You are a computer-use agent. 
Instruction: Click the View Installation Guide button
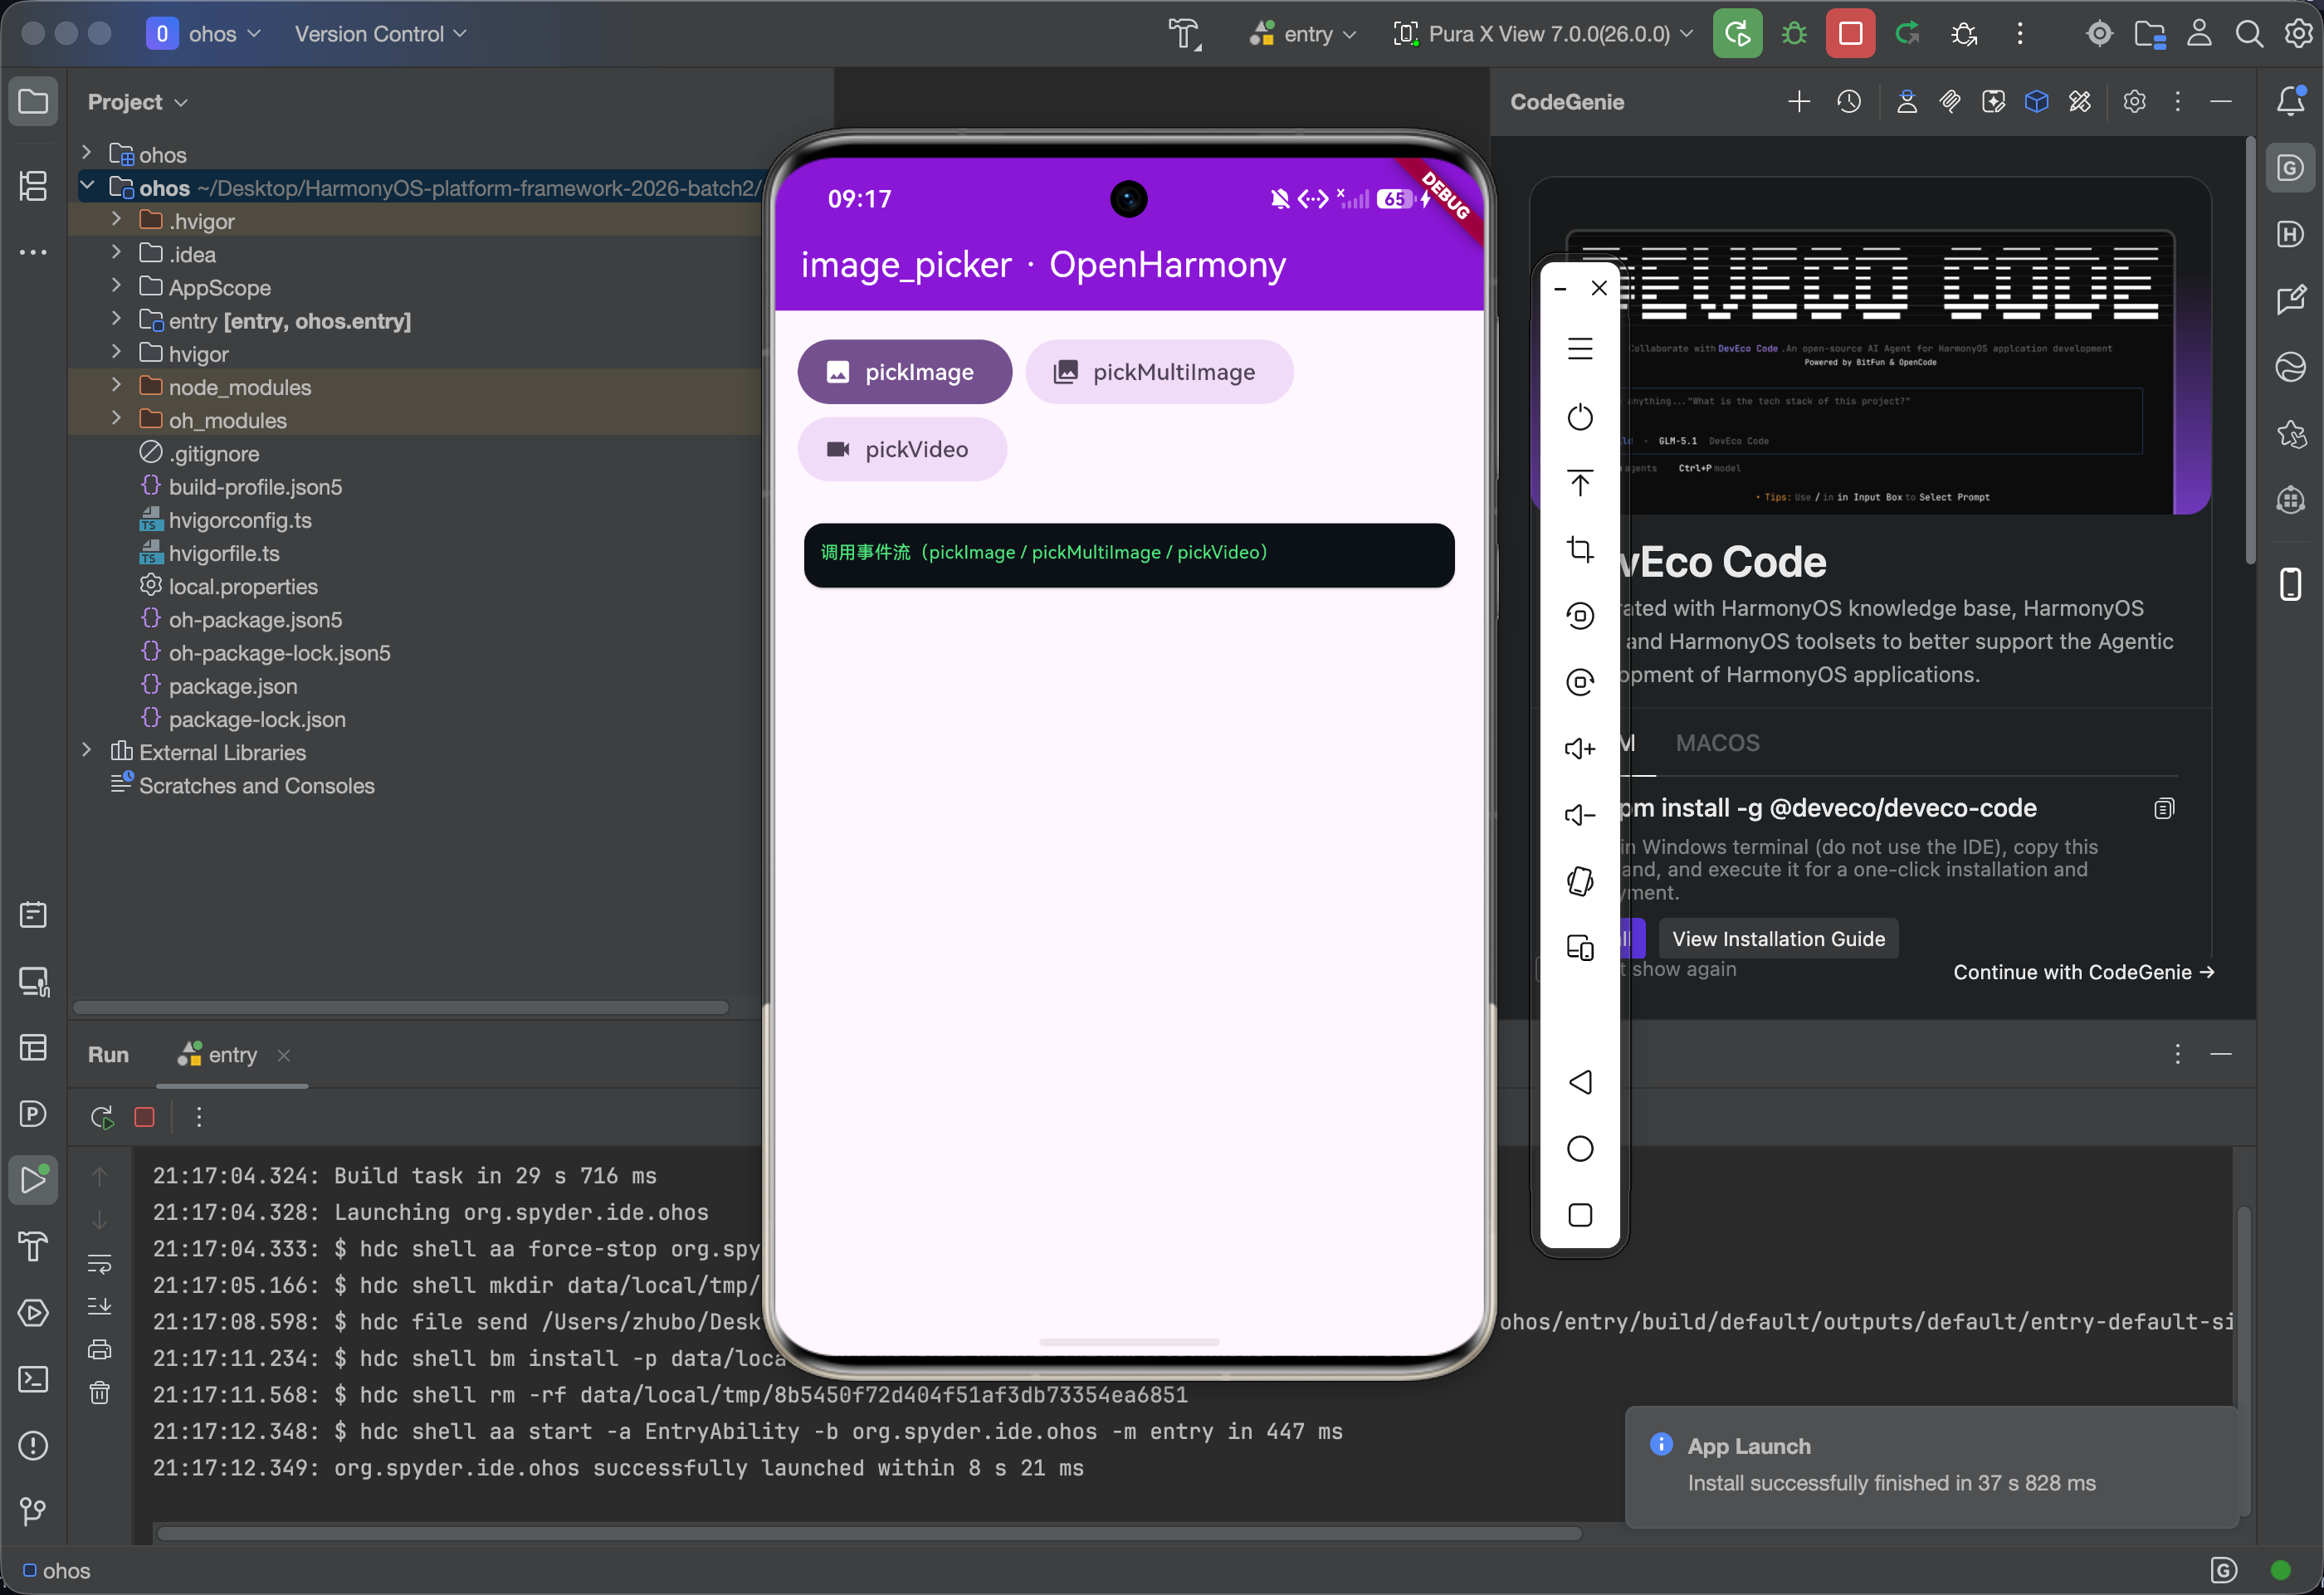click(x=1778, y=939)
